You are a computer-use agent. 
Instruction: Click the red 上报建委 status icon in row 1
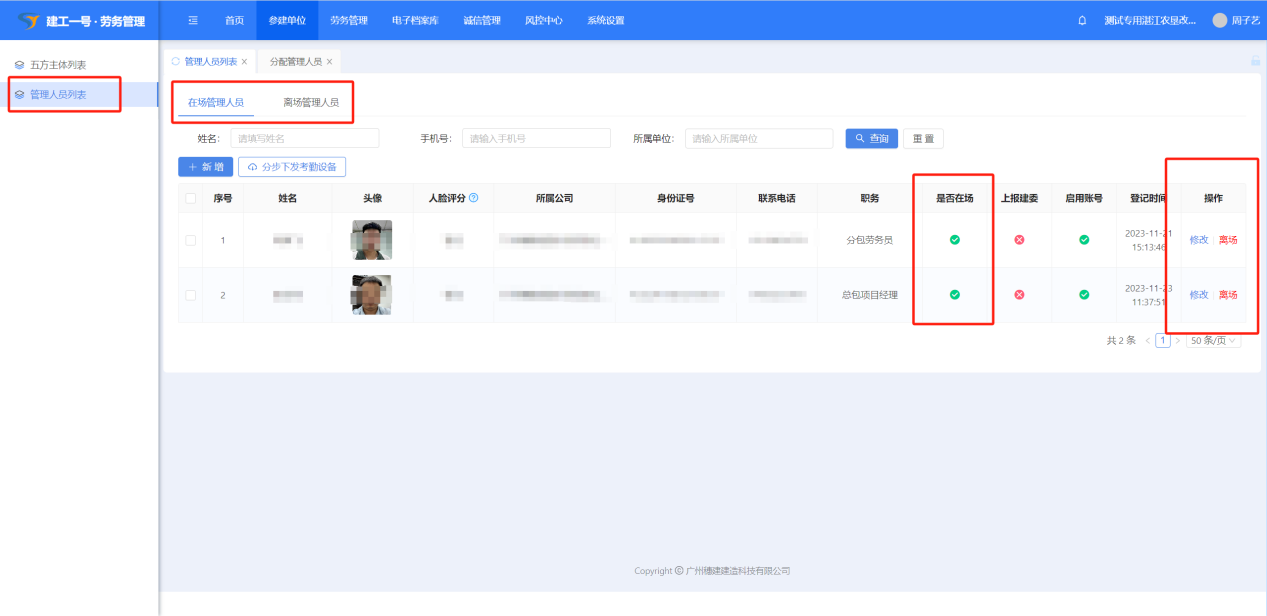(x=1019, y=240)
